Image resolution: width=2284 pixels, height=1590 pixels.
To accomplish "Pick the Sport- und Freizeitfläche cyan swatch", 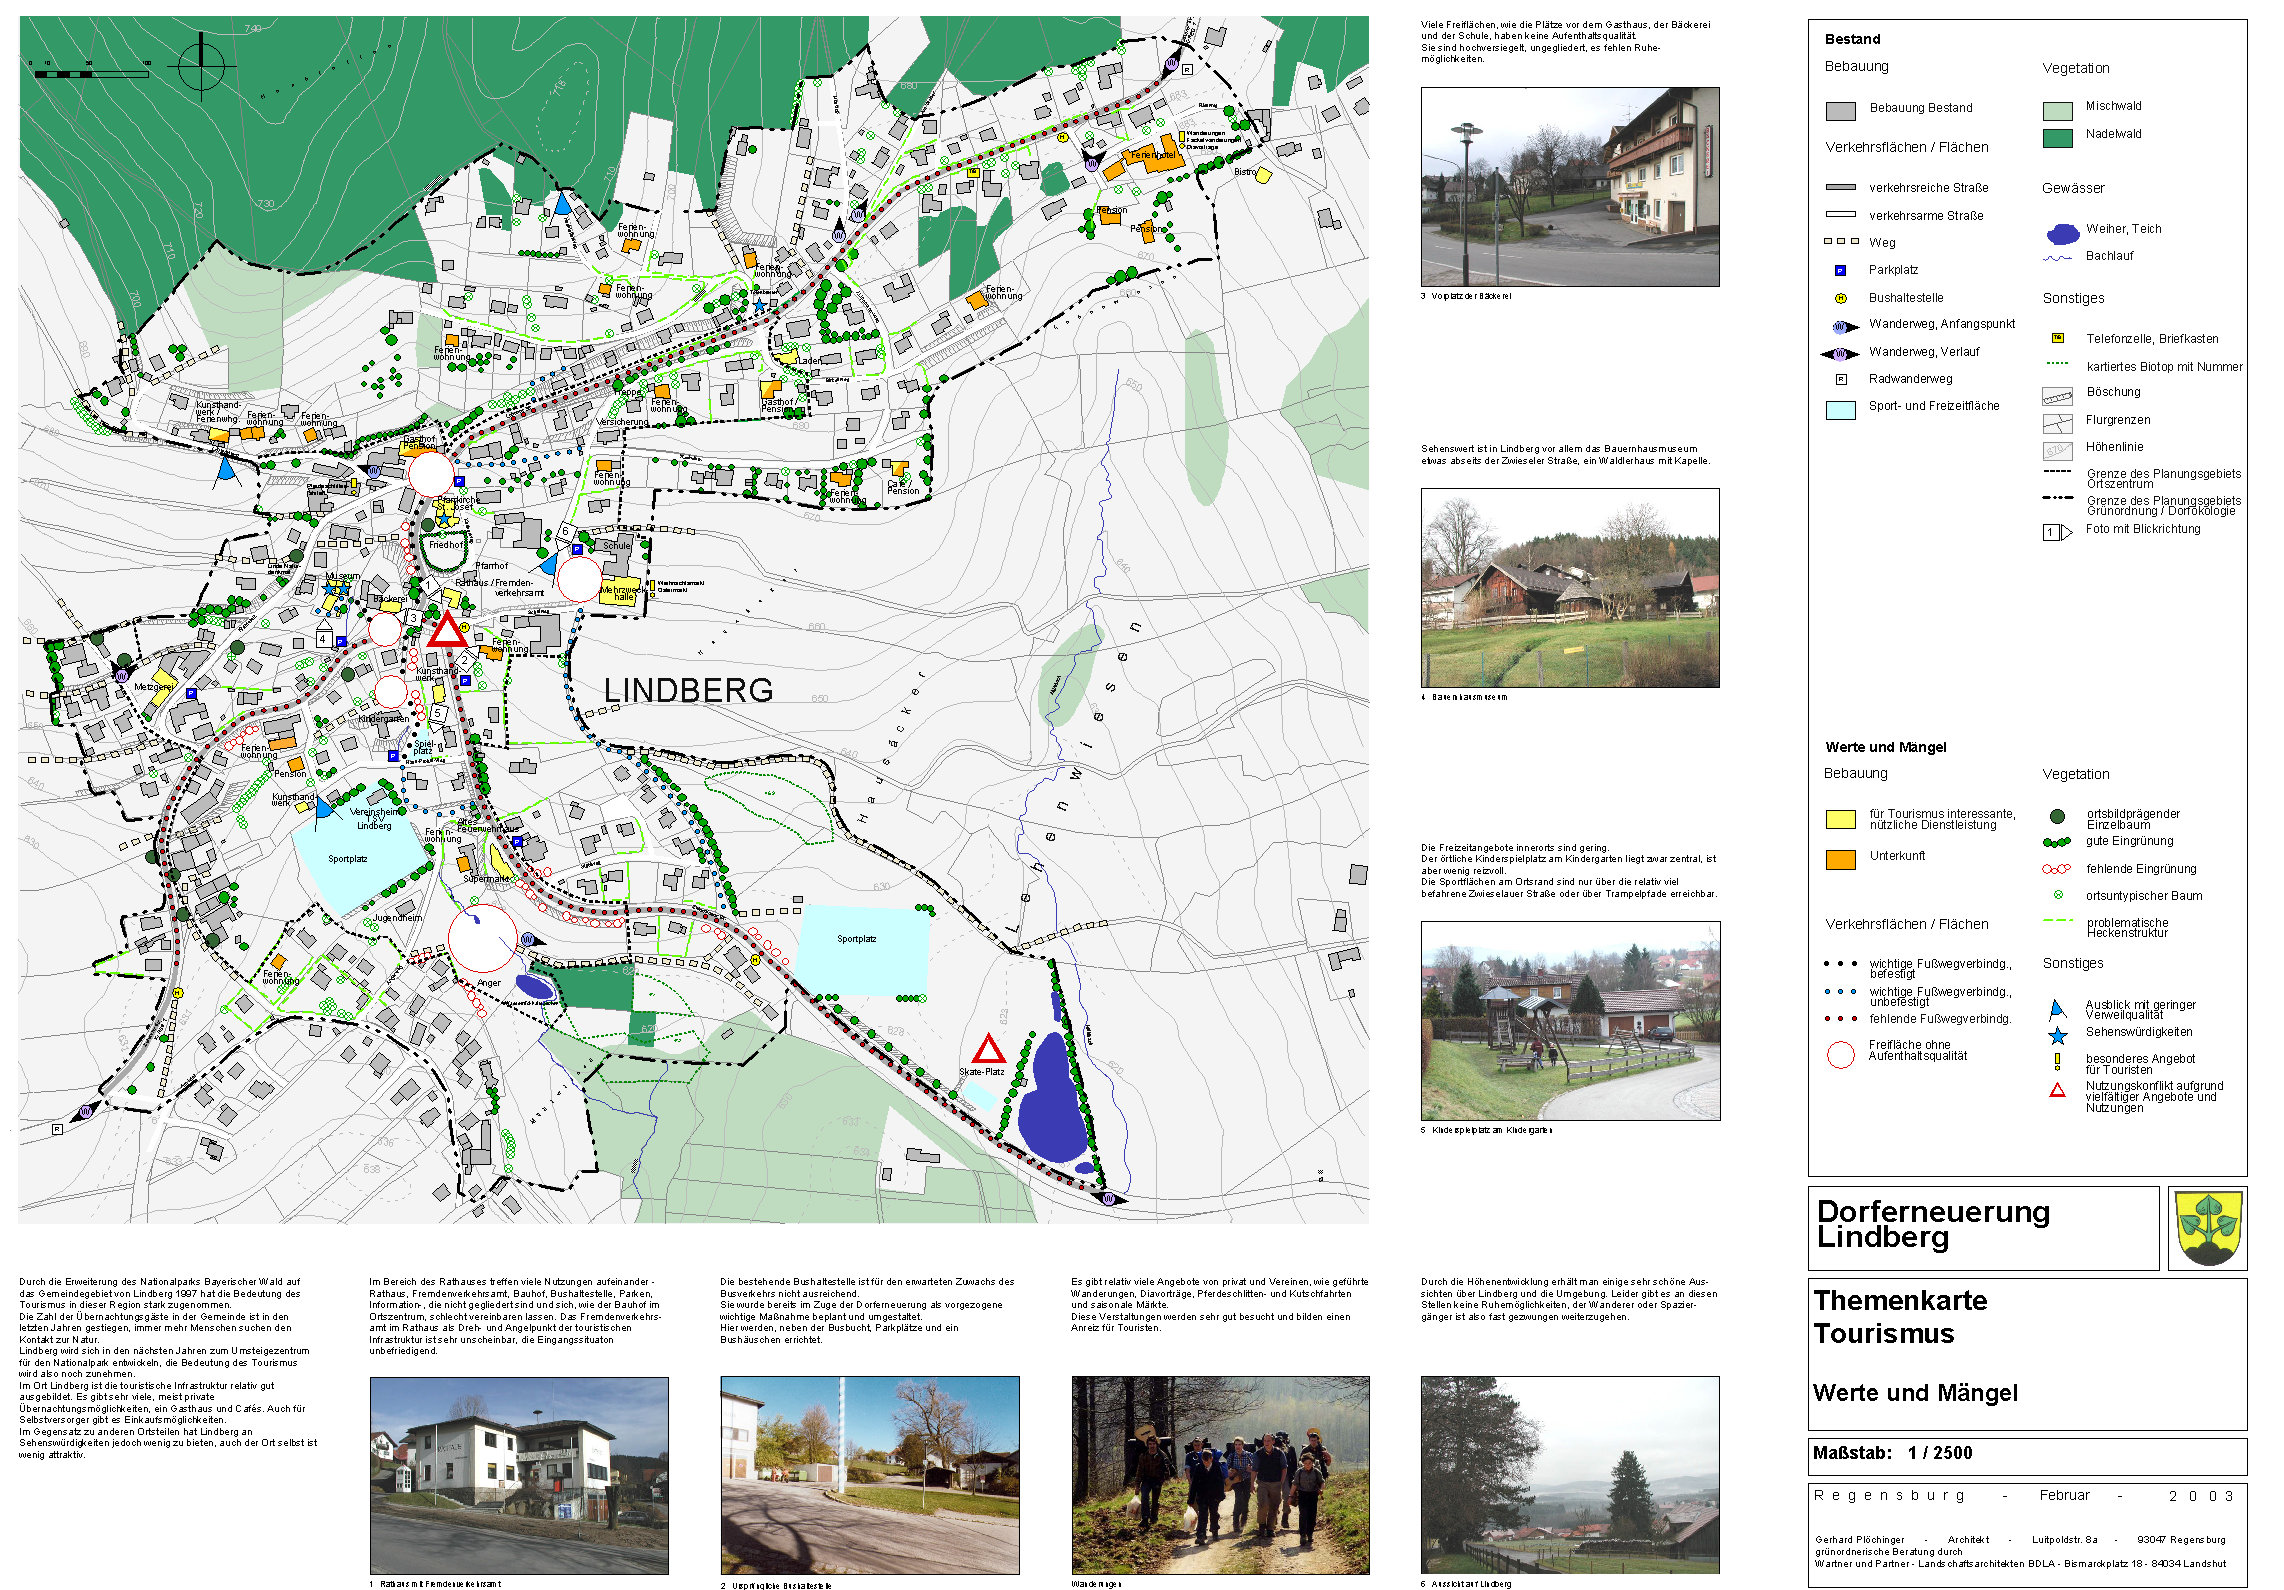I will [1840, 409].
